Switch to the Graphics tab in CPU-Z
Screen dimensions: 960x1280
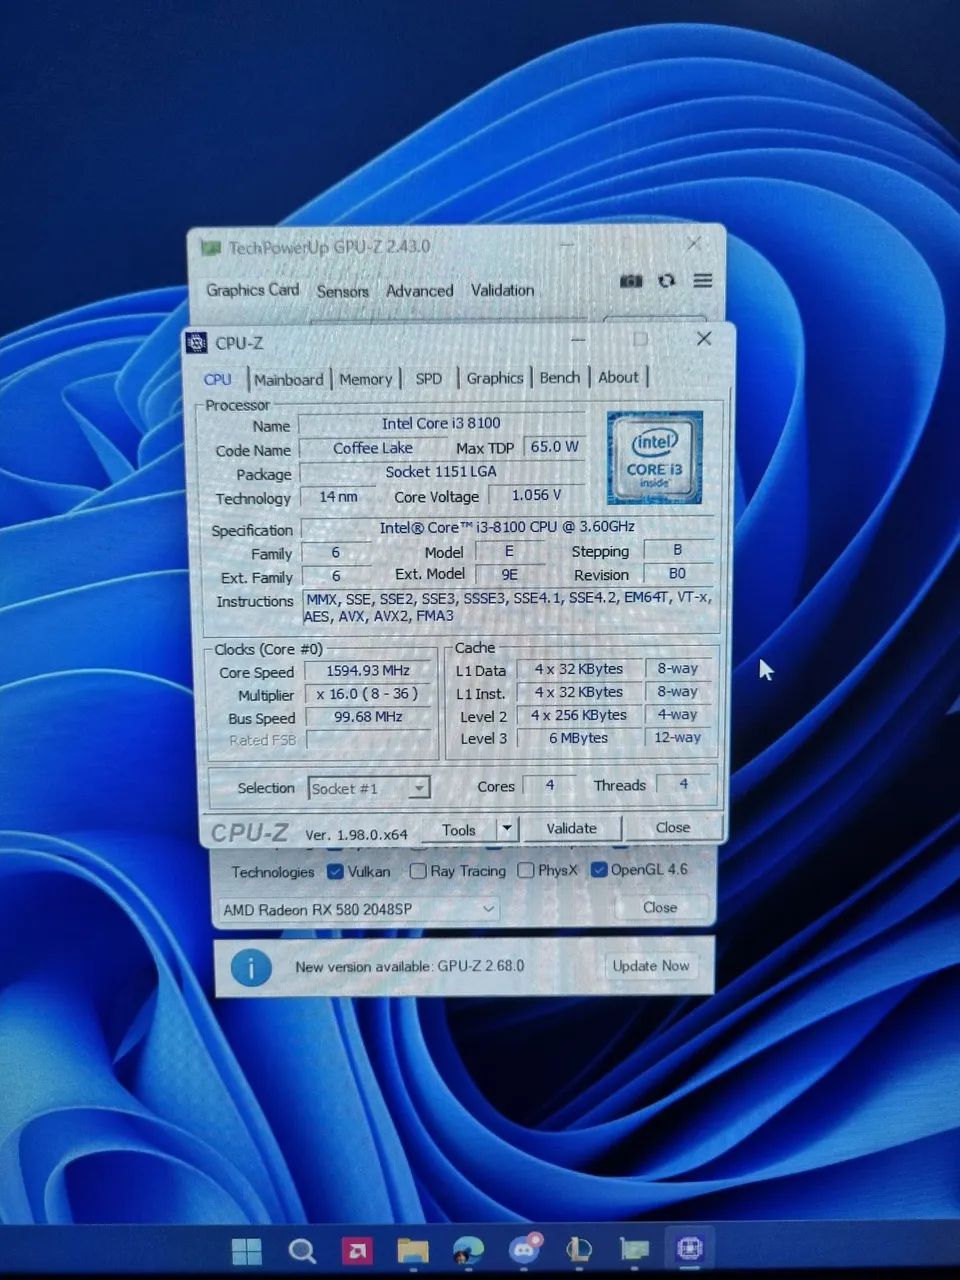tap(494, 378)
